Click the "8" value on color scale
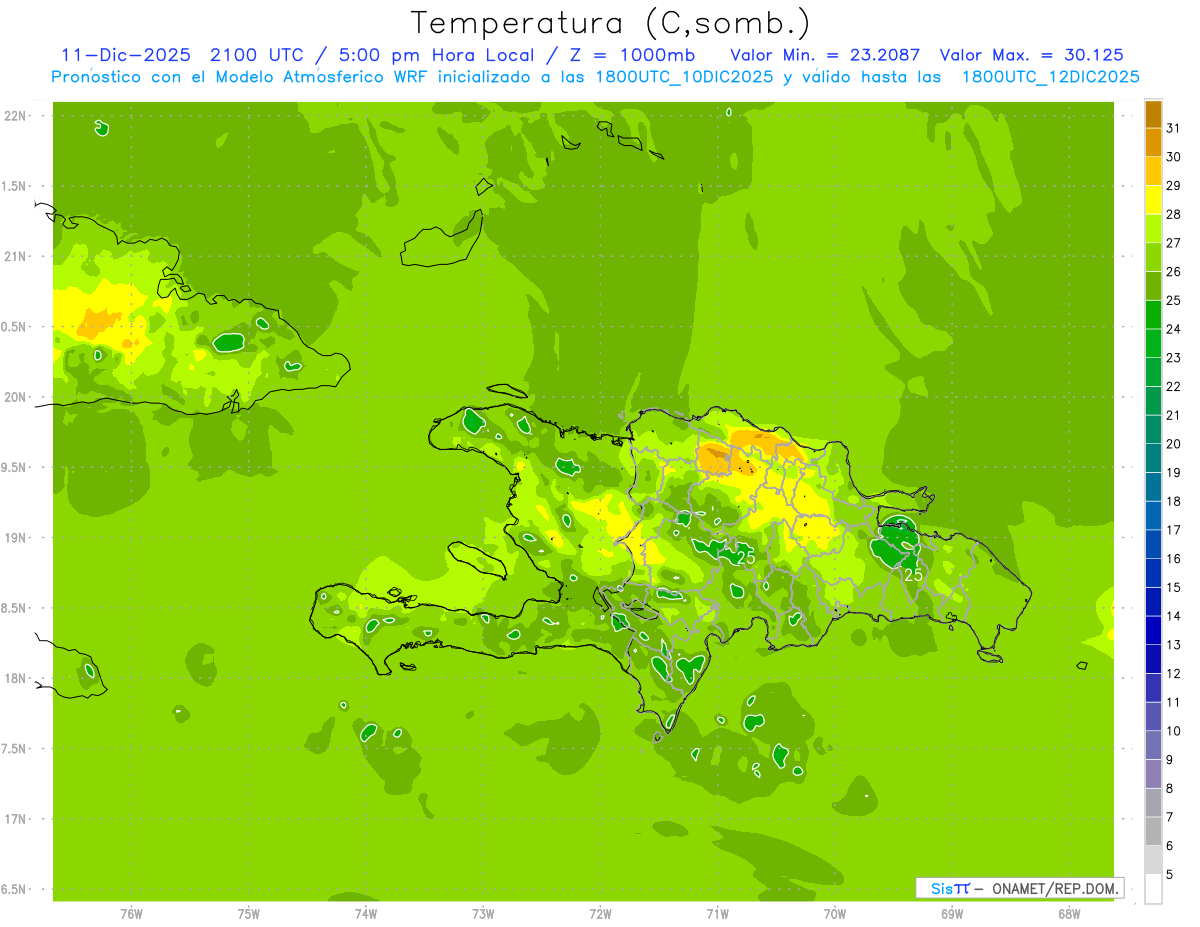The height and width of the screenshot is (927, 1200). (1170, 789)
